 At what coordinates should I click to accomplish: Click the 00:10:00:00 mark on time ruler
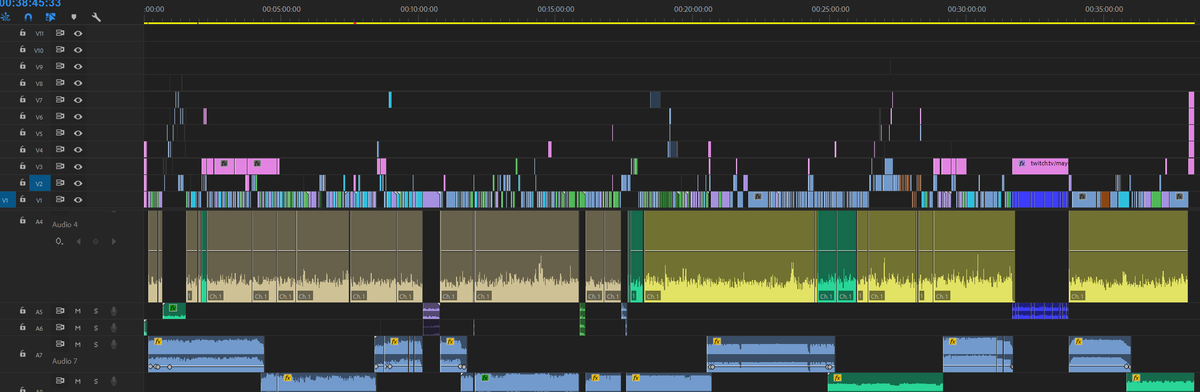(418, 8)
